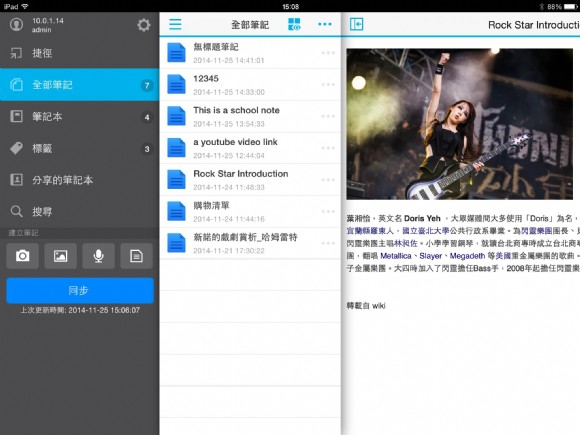Screen dimensions: 580x435
Task: Tap the Bluetooth icon in status bar
Action: (x=542, y=6)
